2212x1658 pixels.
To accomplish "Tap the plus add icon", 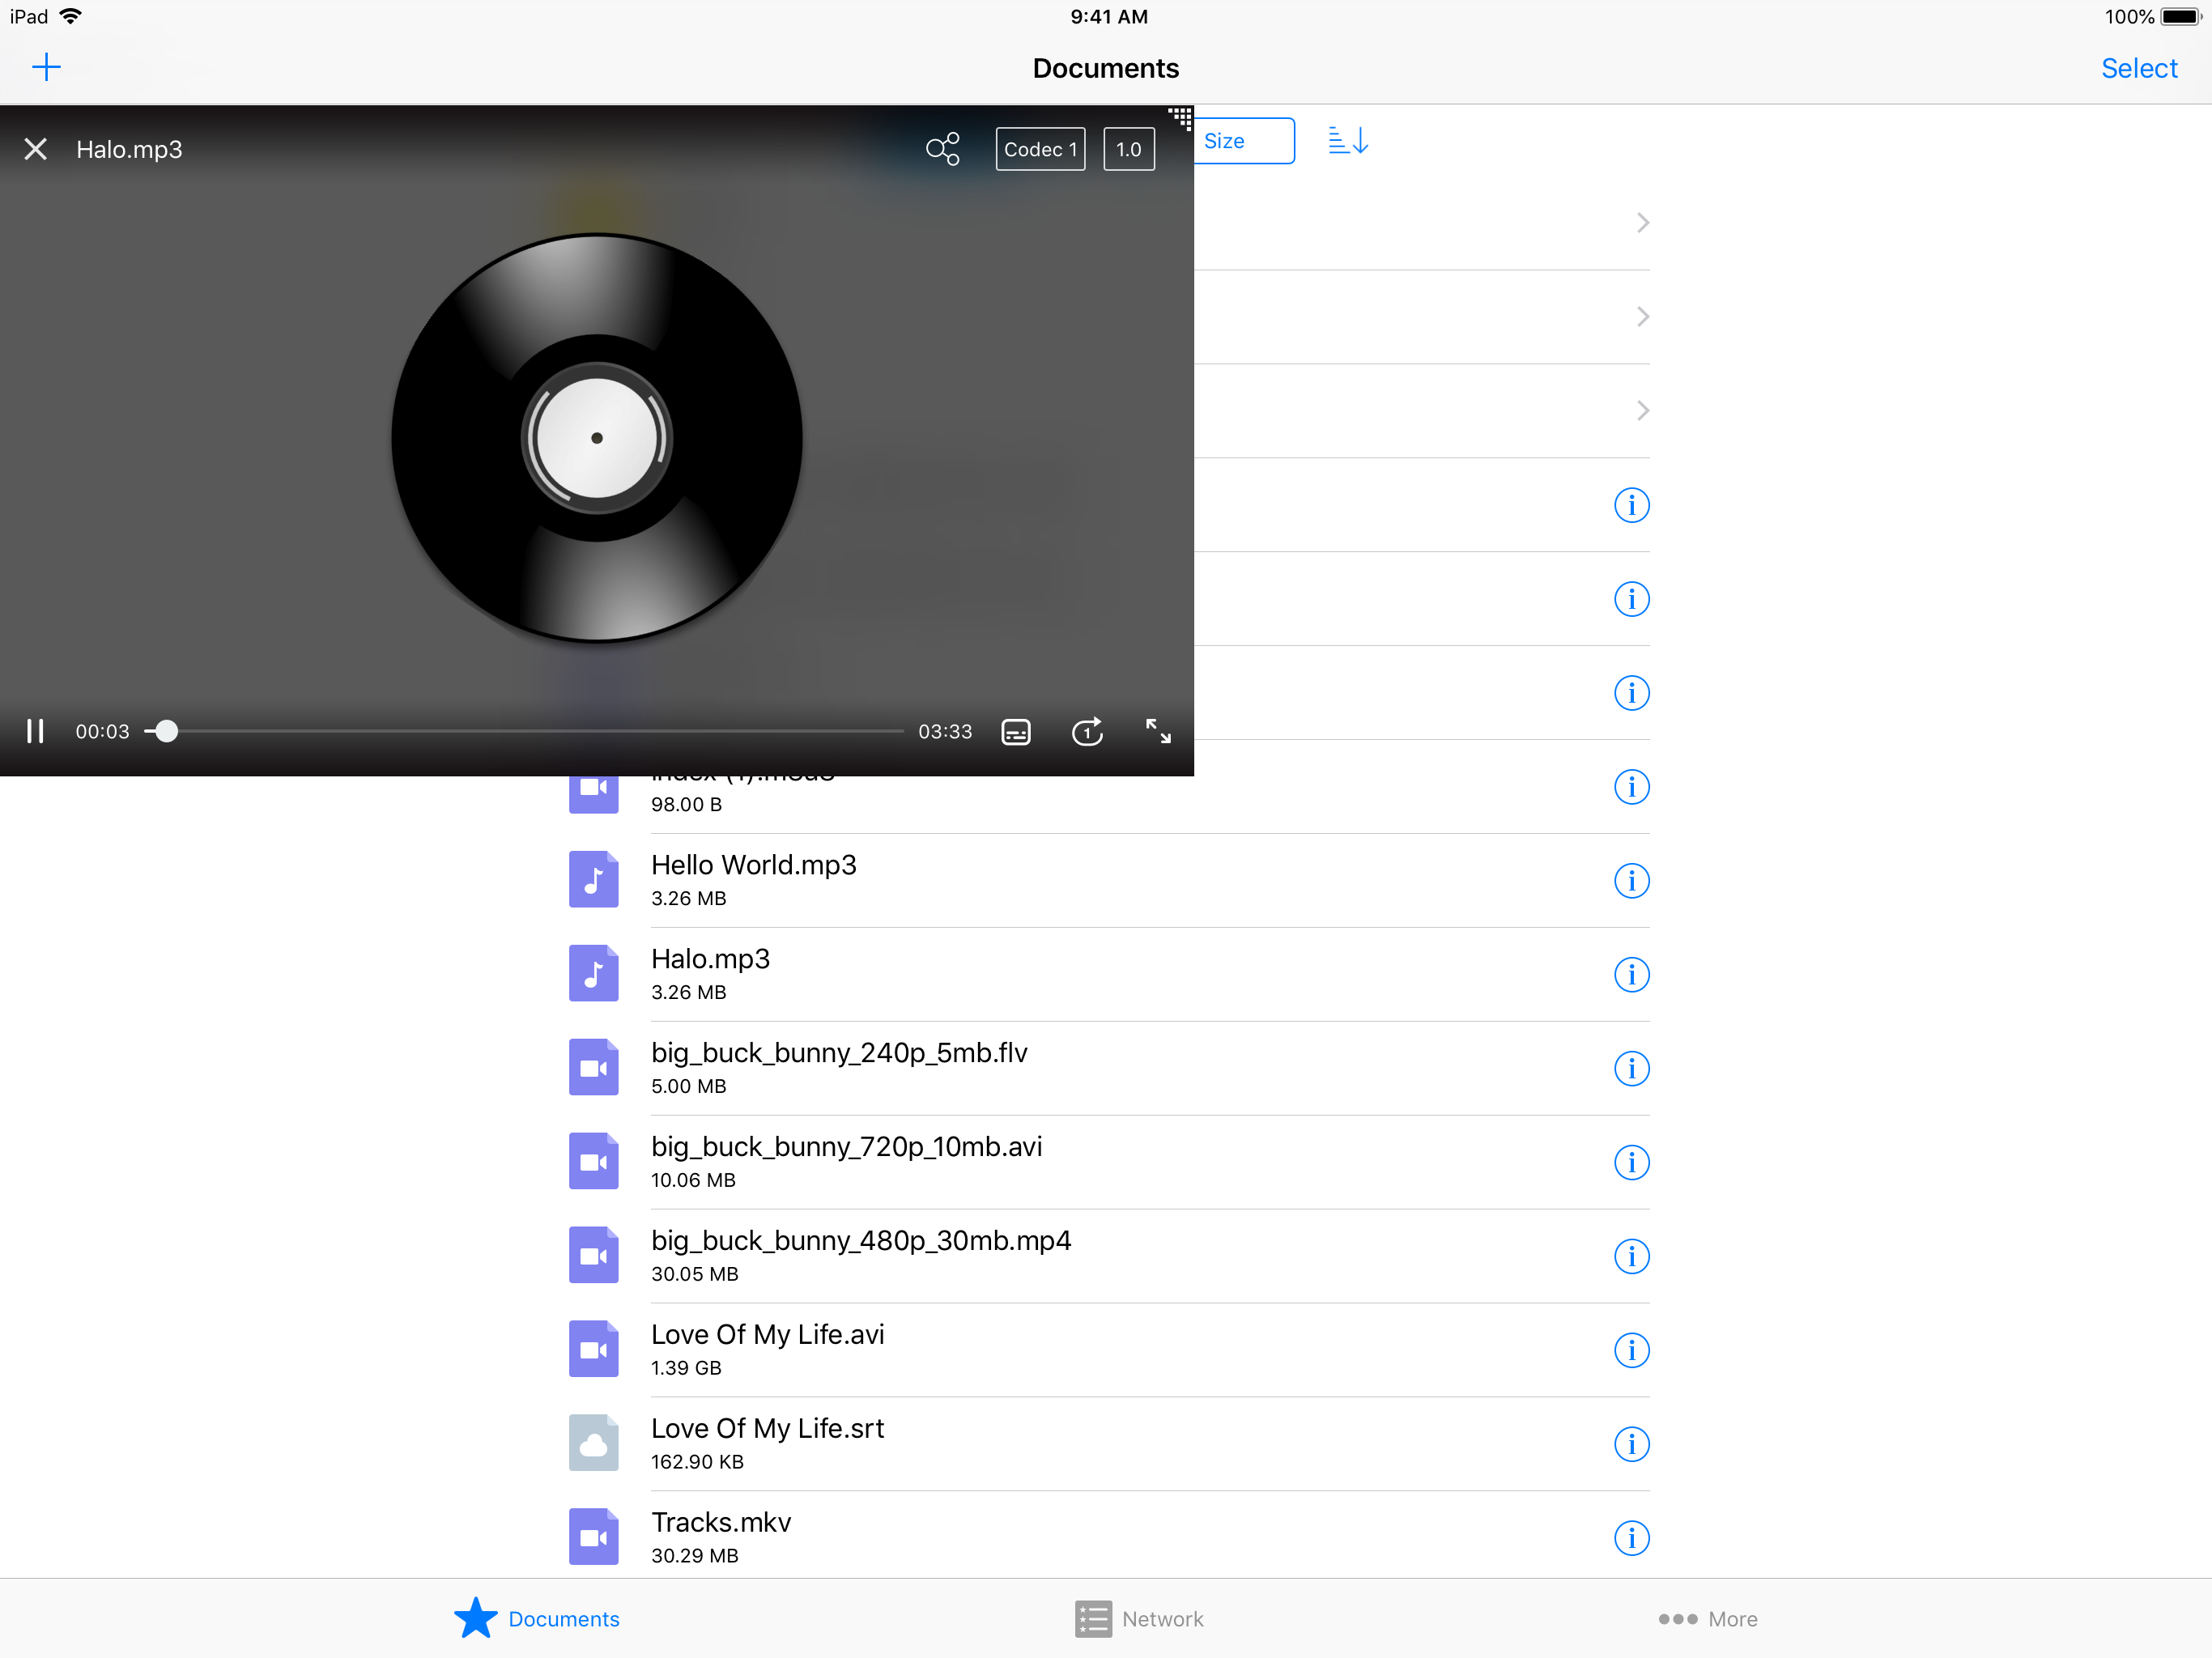I will click(x=46, y=68).
